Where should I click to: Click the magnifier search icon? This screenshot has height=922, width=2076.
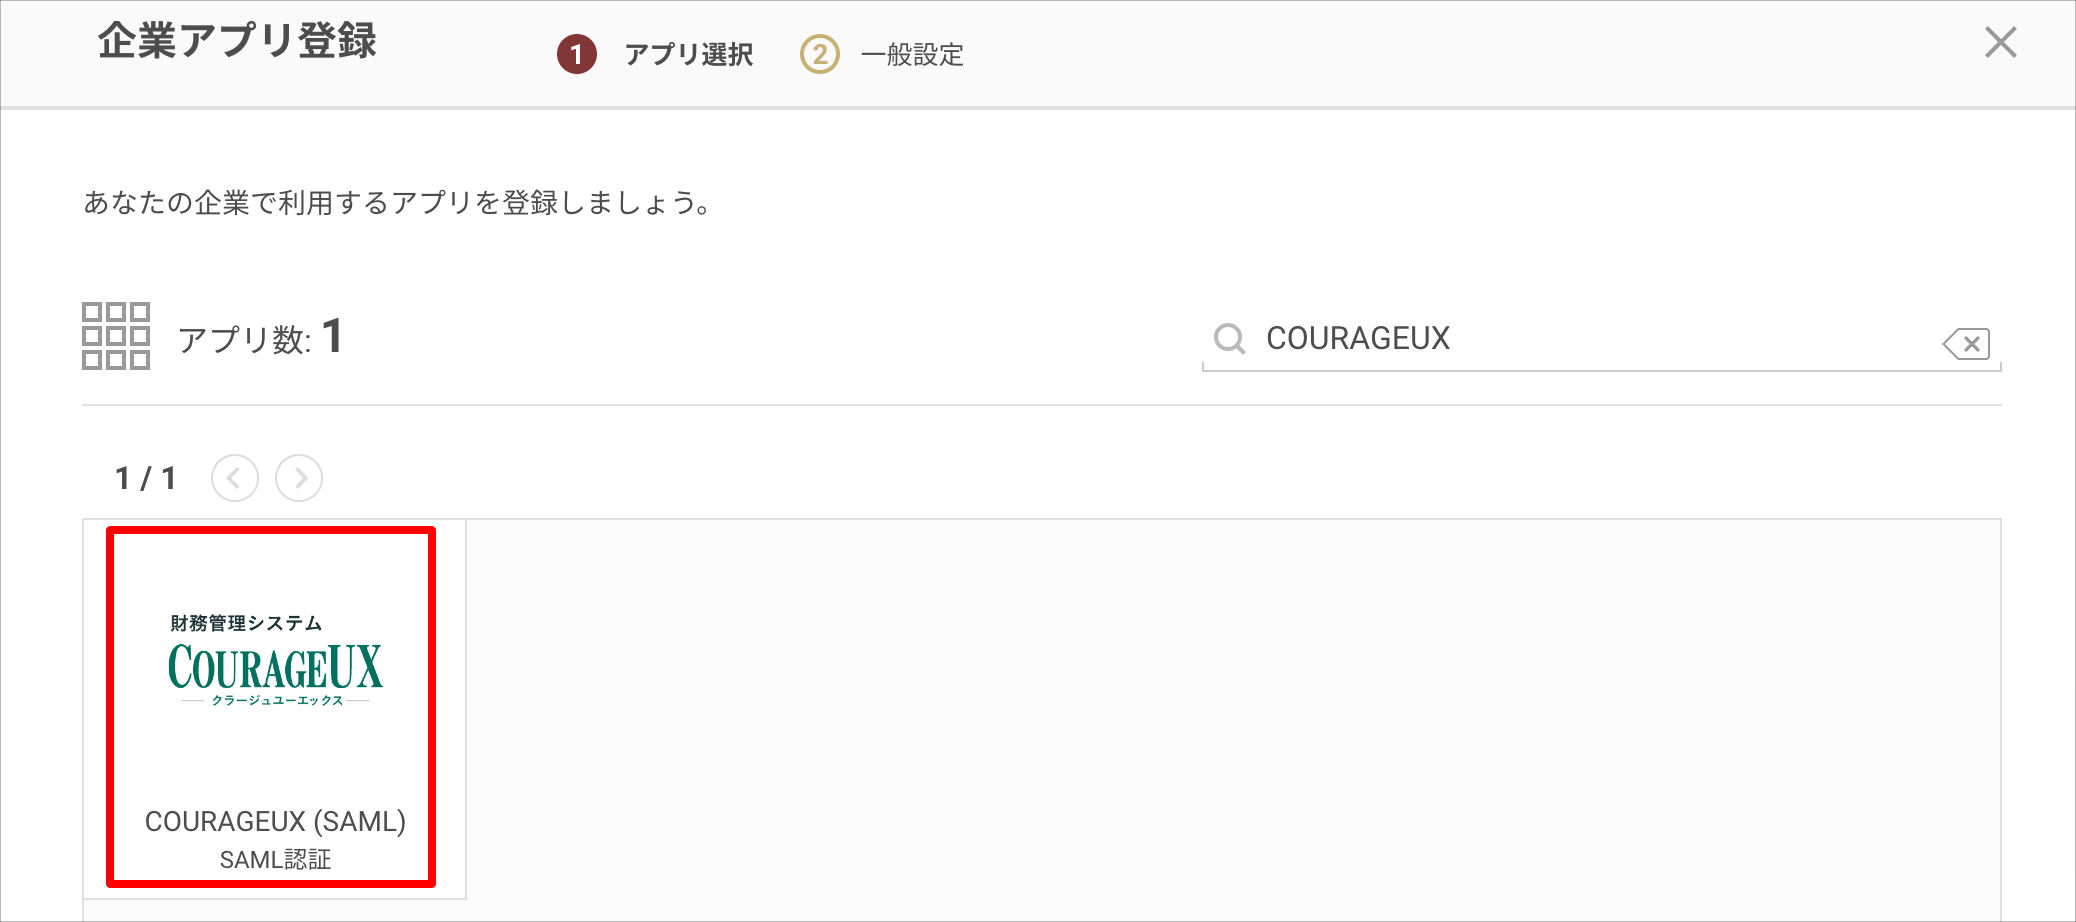(1229, 339)
